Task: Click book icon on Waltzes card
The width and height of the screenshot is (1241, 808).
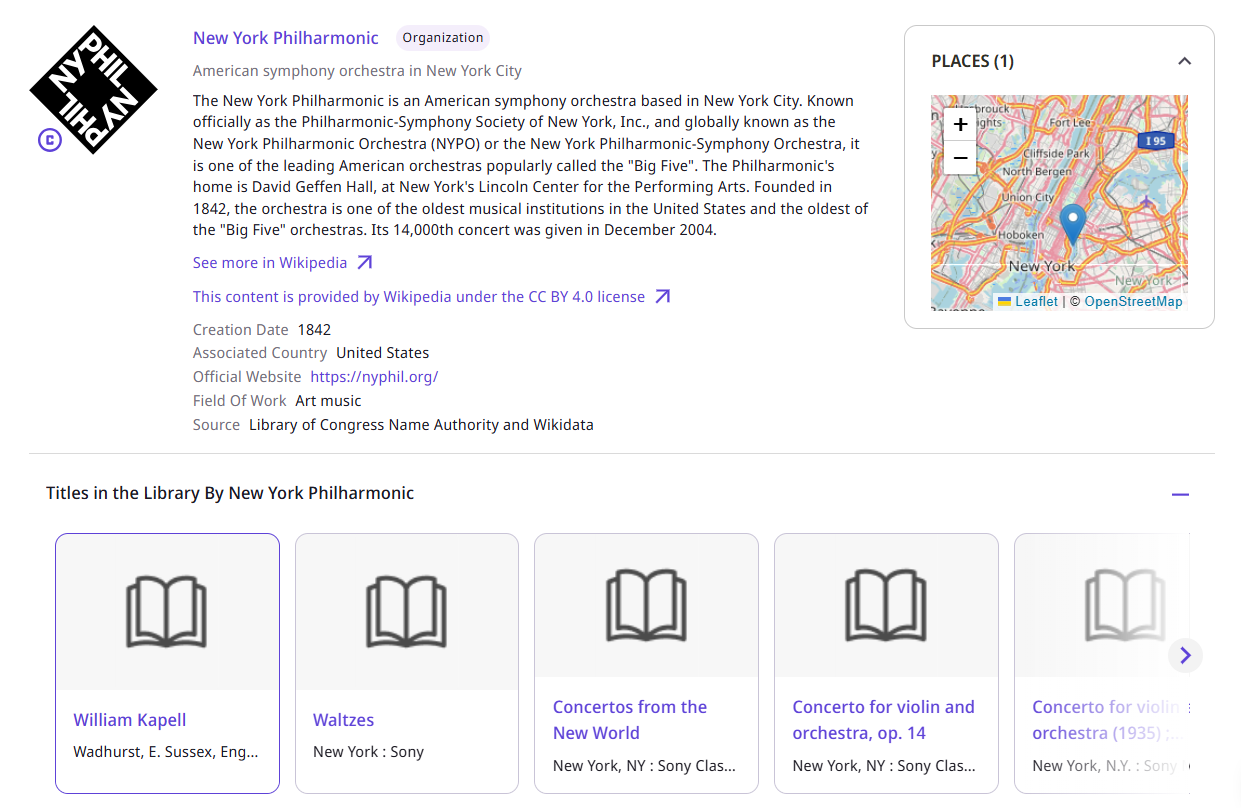Action: tap(406, 610)
